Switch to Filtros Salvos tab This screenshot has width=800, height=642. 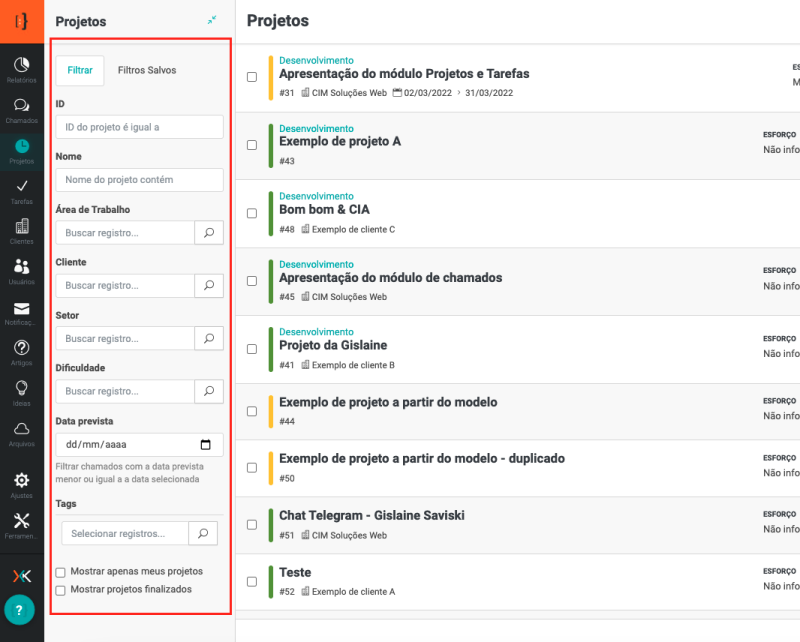point(147,70)
